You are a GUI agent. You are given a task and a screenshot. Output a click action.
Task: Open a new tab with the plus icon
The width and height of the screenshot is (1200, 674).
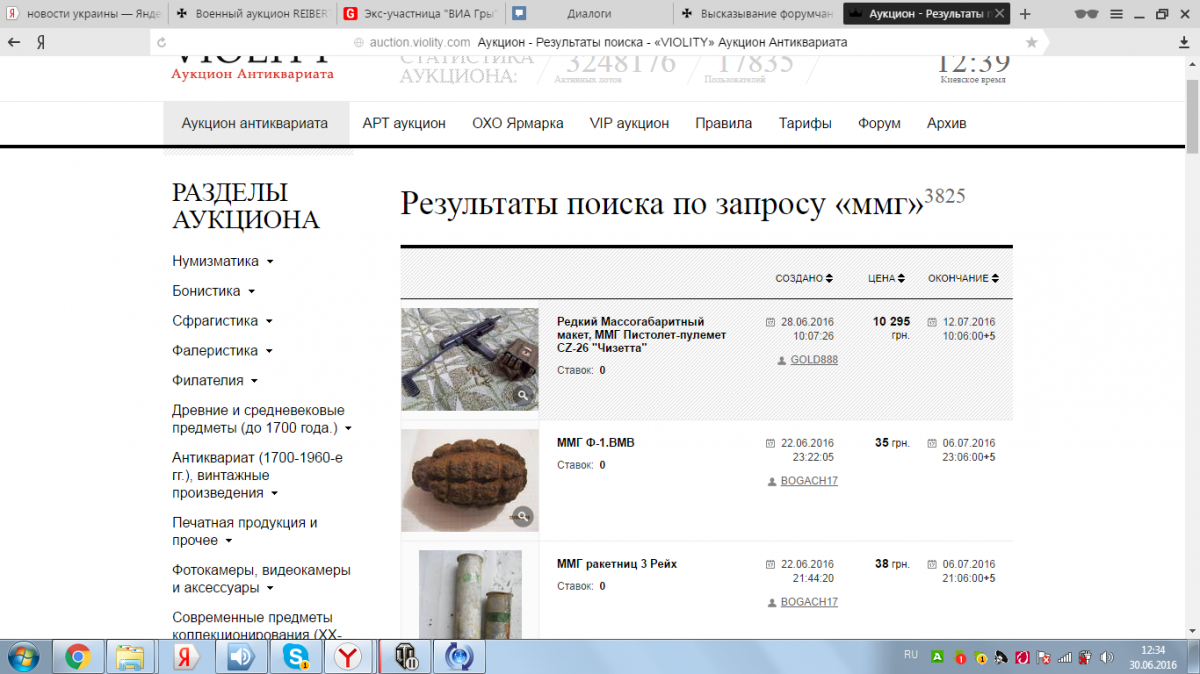click(1025, 14)
